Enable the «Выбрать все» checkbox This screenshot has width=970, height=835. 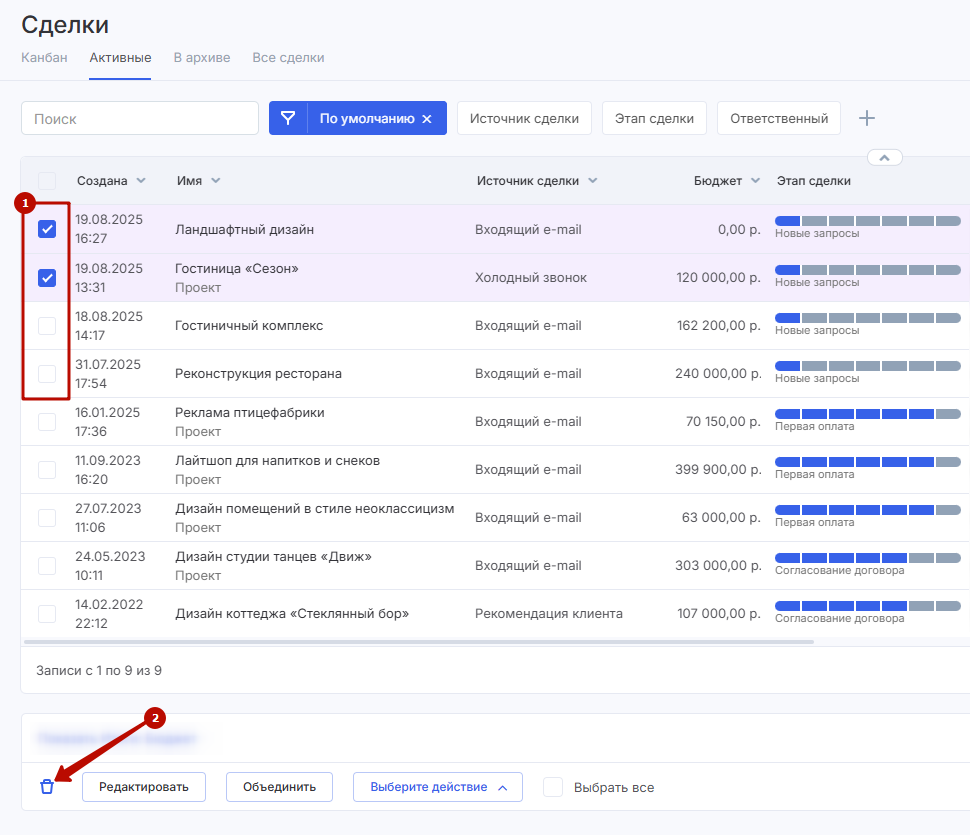553,787
